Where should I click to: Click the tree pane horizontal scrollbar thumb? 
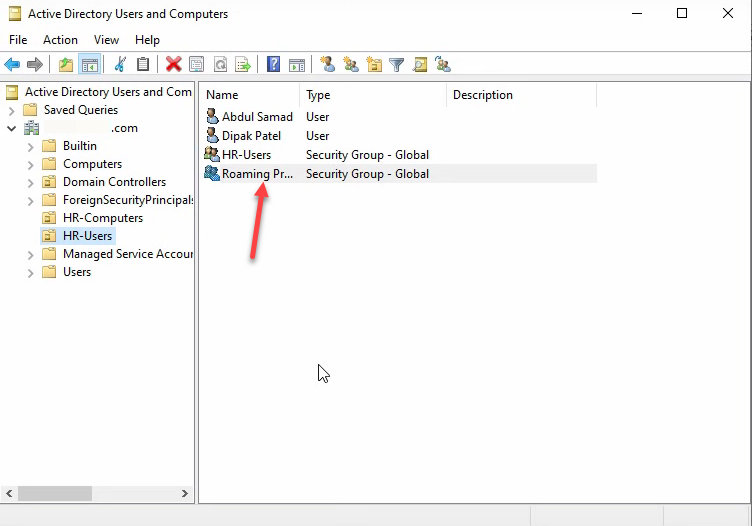(55, 493)
